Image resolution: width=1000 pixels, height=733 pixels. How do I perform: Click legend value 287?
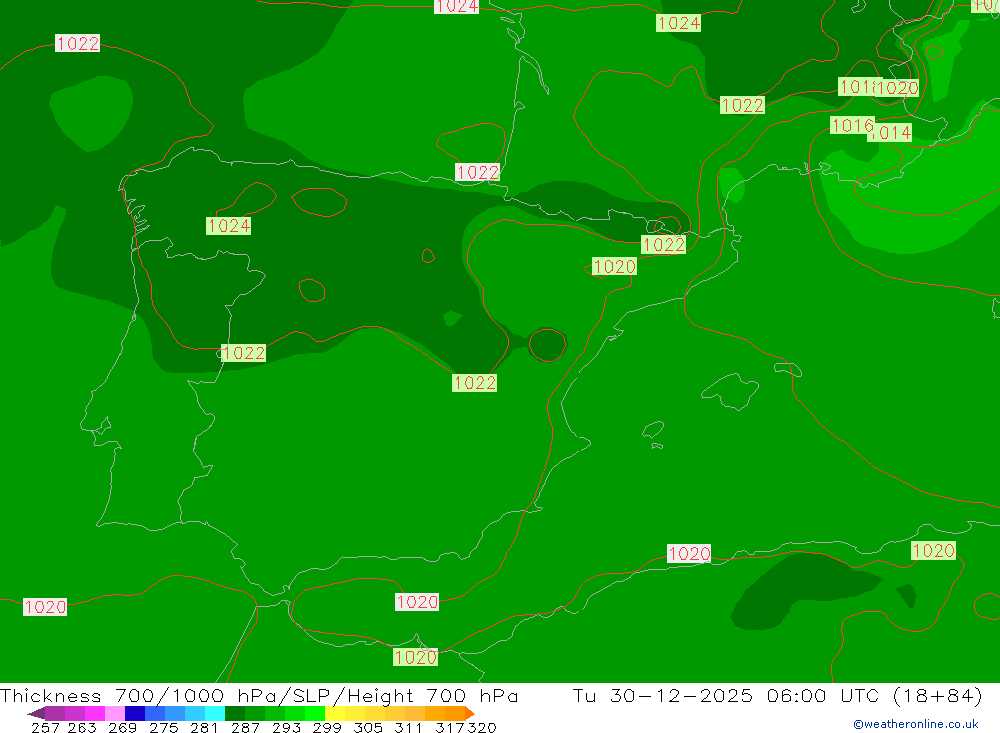pyautogui.click(x=245, y=727)
